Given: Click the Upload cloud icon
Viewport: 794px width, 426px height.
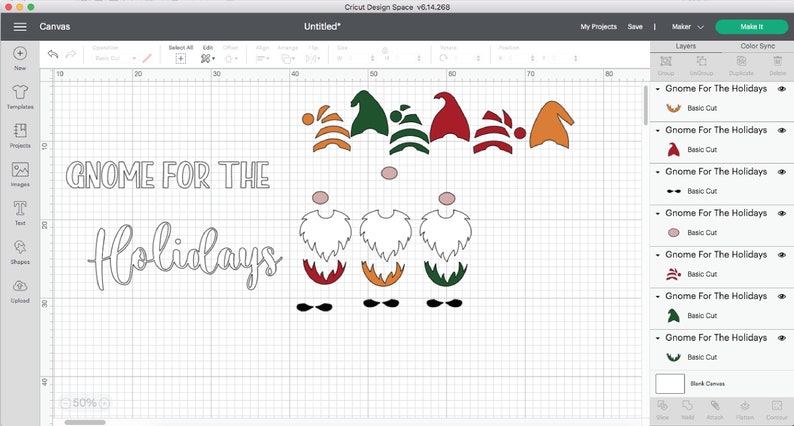Looking at the screenshot, I should tap(20, 286).
